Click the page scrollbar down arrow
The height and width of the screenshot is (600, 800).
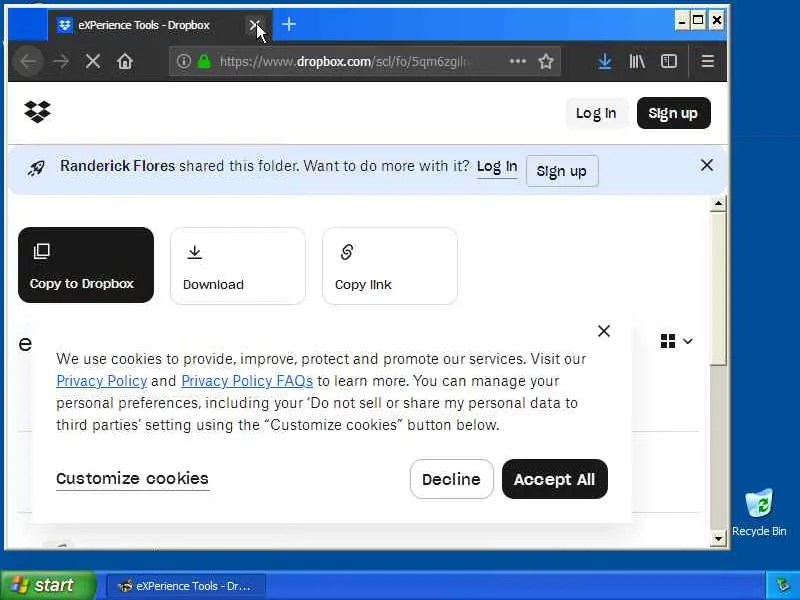pos(718,538)
